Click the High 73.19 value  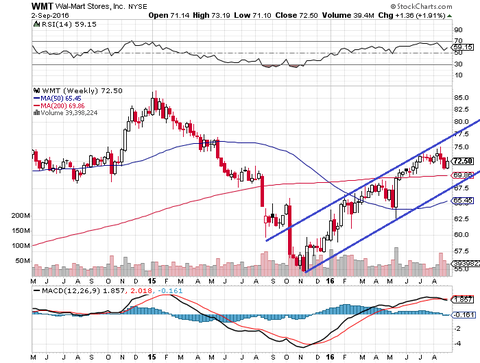[211, 15]
